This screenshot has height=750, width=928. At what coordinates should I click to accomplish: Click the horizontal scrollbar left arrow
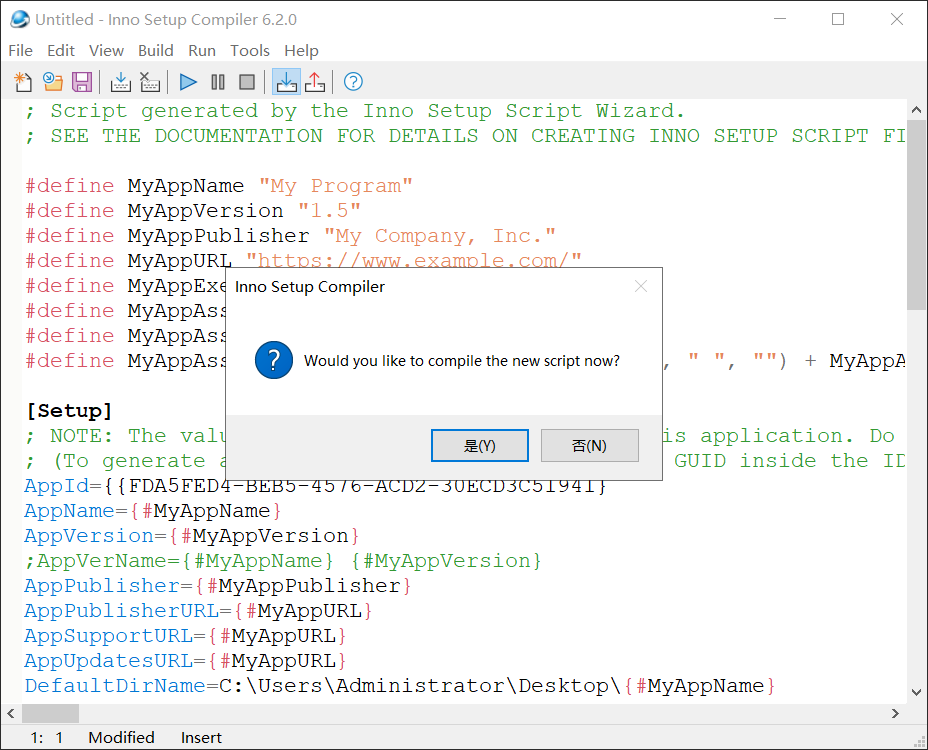tap(11, 713)
